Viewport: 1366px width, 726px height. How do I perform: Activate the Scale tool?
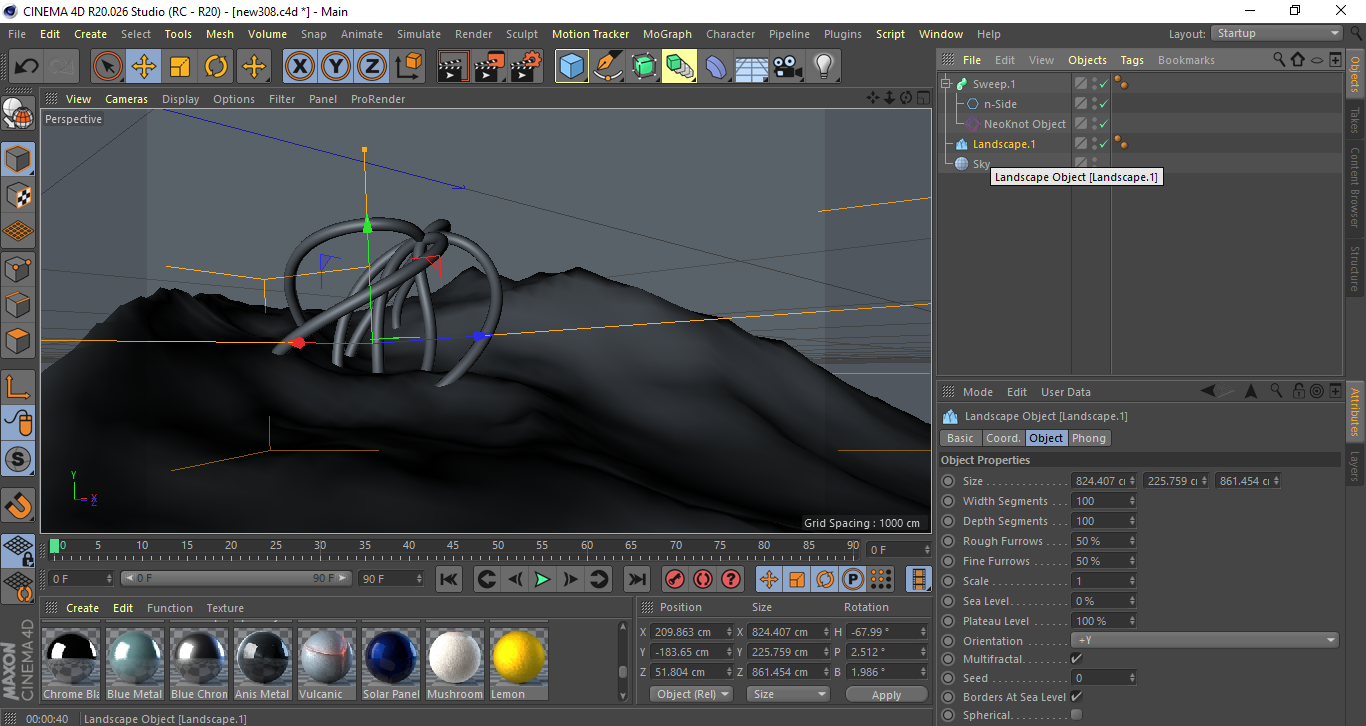180,67
